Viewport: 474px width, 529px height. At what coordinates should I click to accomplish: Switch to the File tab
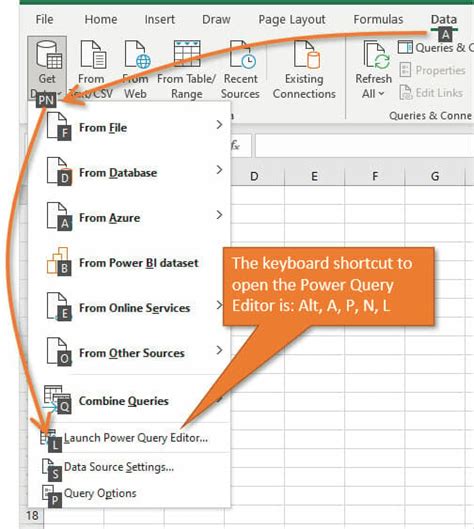pos(45,19)
